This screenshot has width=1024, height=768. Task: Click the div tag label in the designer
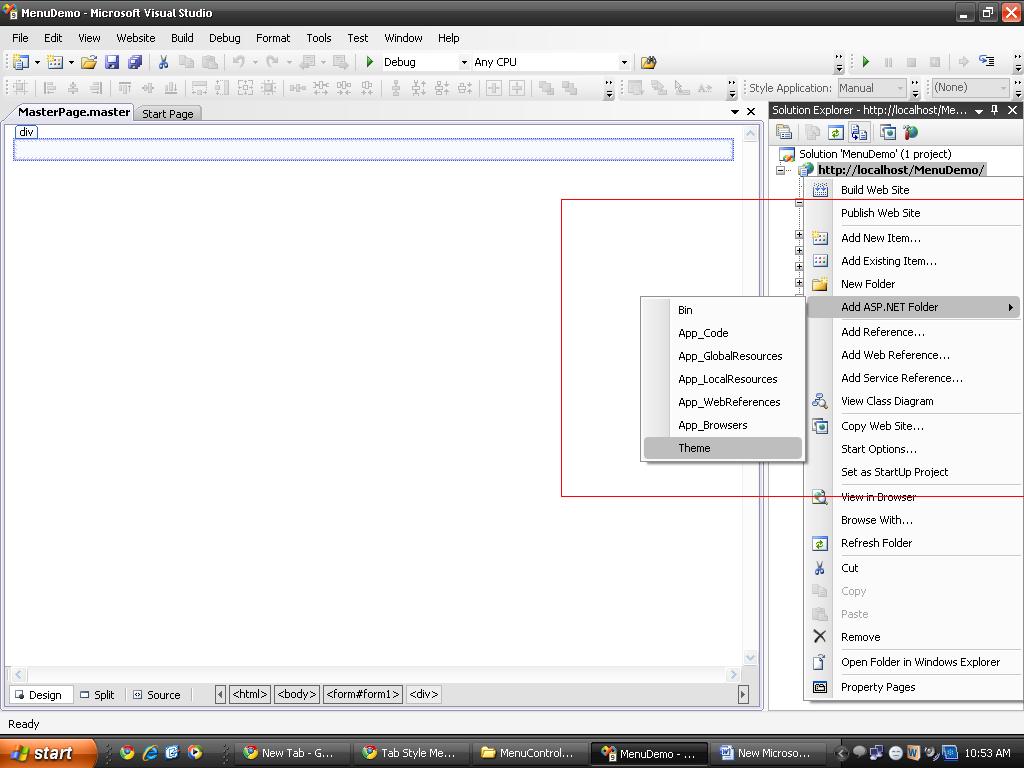pyautogui.click(x=26, y=132)
